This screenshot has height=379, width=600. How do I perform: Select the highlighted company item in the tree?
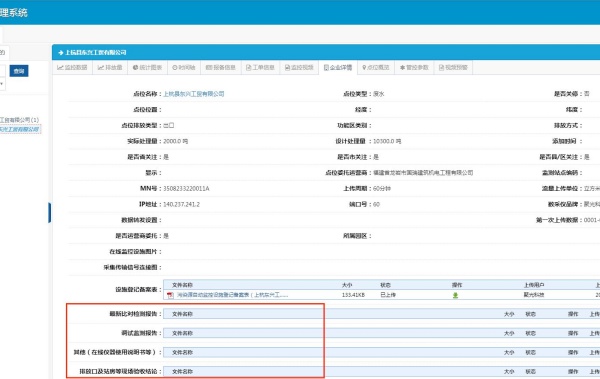(20, 129)
